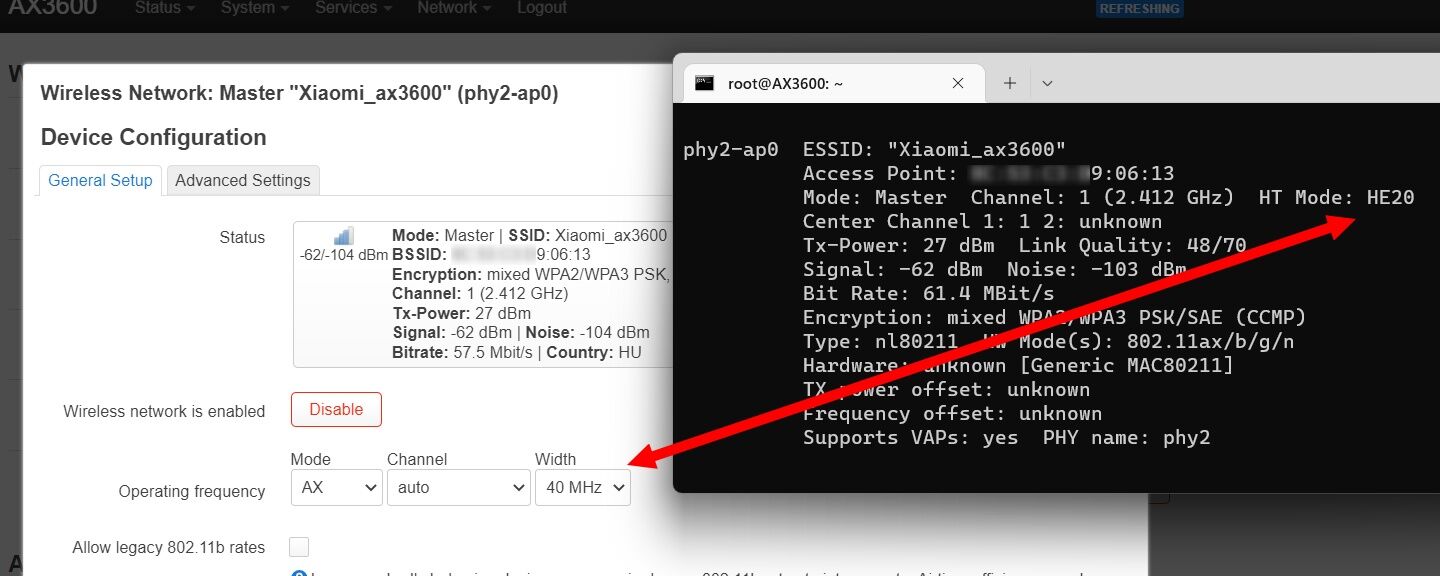Switch to the Advanced Settings tab
The image size is (1440, 576).
[x=243, y=181]
